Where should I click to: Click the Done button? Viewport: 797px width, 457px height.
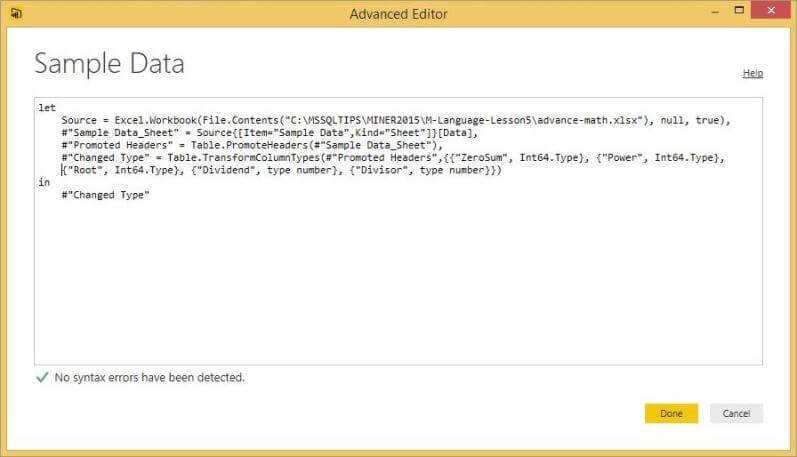[671, 413]
